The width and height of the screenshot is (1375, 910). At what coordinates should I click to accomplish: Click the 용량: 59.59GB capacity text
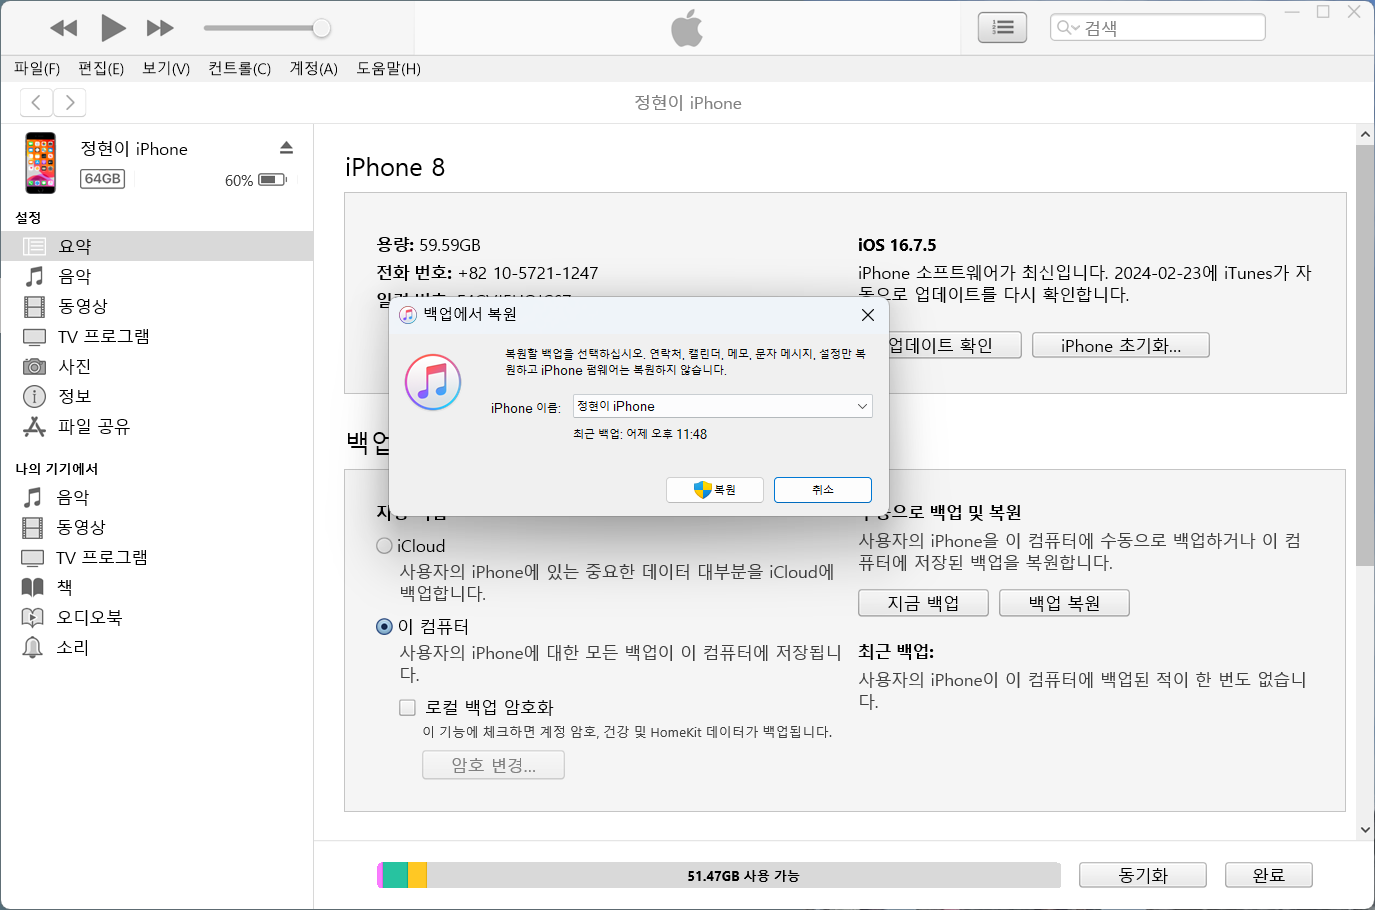pyautogui.click(x=429, y=245)
